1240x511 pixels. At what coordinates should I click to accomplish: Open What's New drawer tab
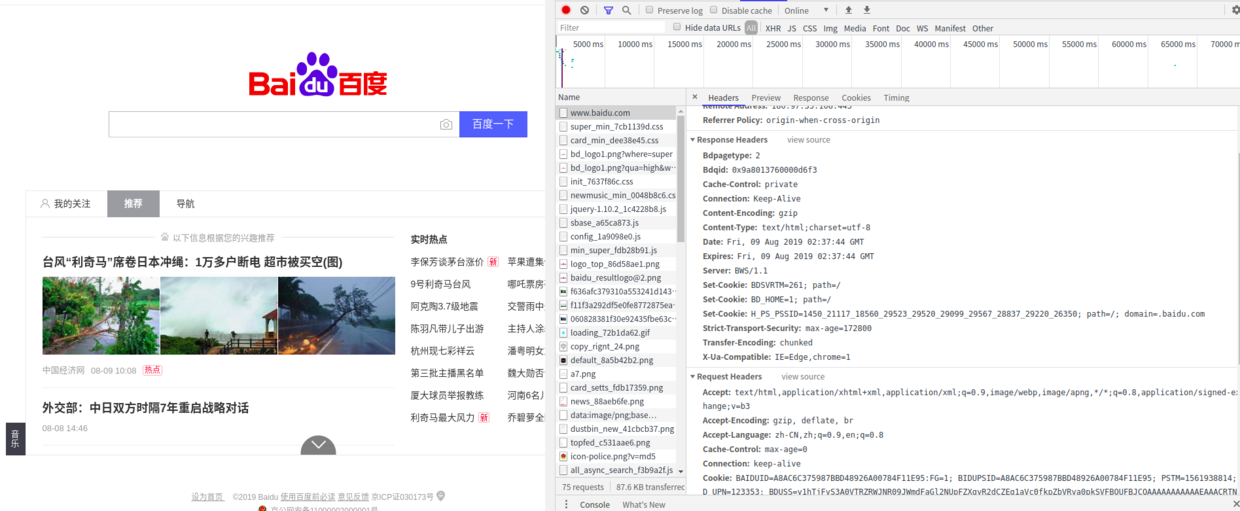(644, 504)
